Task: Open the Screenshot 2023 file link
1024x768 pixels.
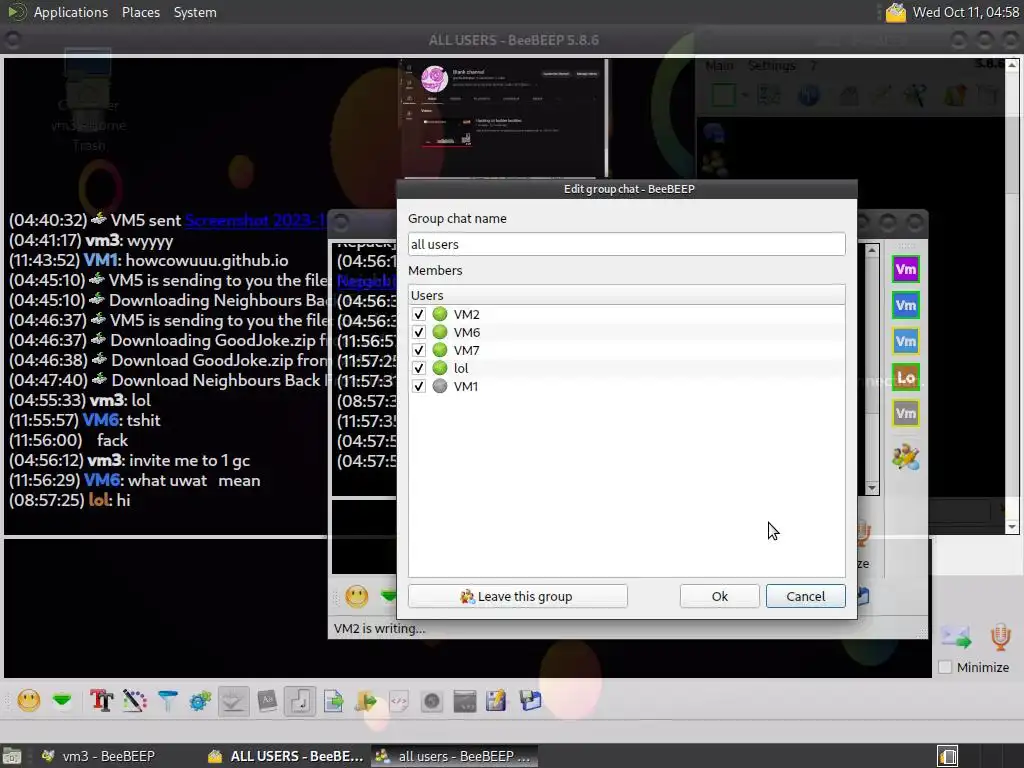Action: 255,220
